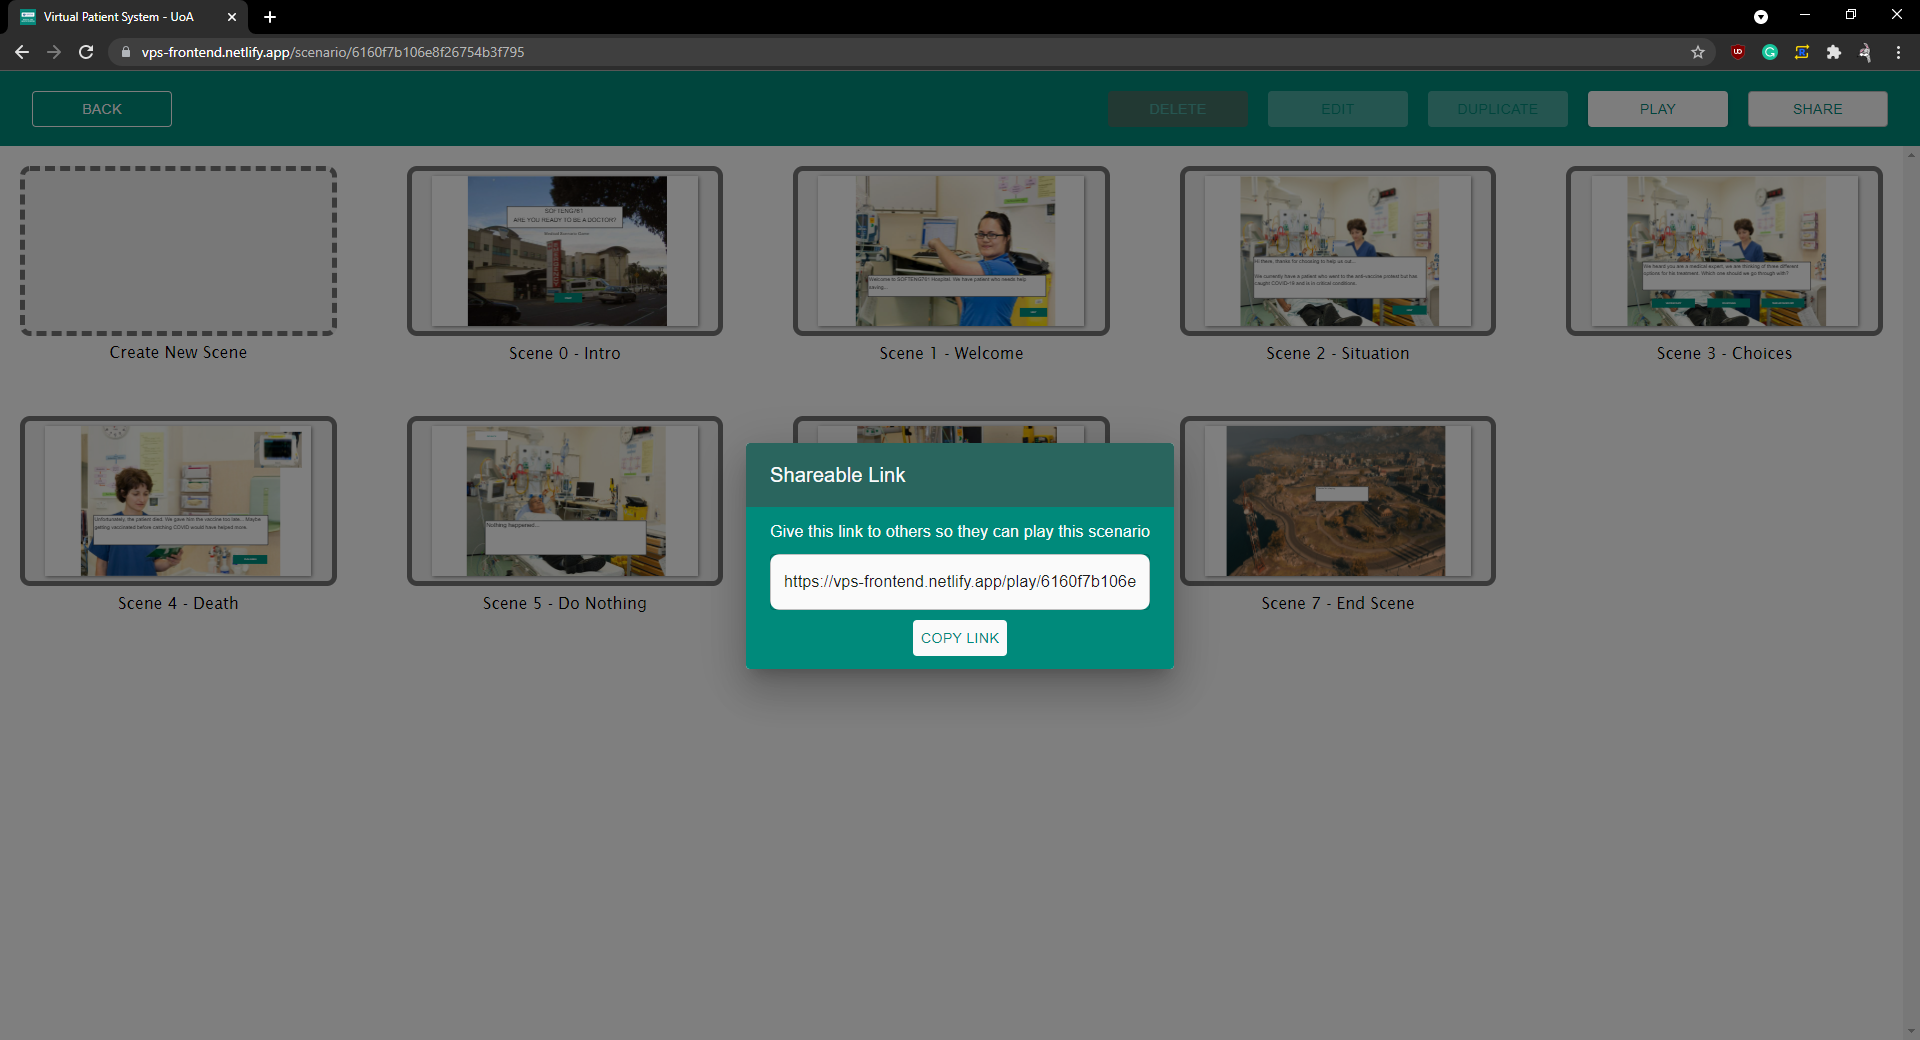This screenshot has height=1040, width=1920.
Task: Open the uBlock Origin extension
Action: (1738, 52)
